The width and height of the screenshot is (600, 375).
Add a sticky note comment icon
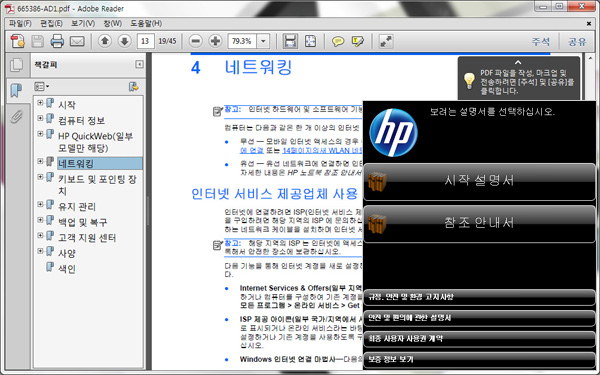[x=338, y=41]
